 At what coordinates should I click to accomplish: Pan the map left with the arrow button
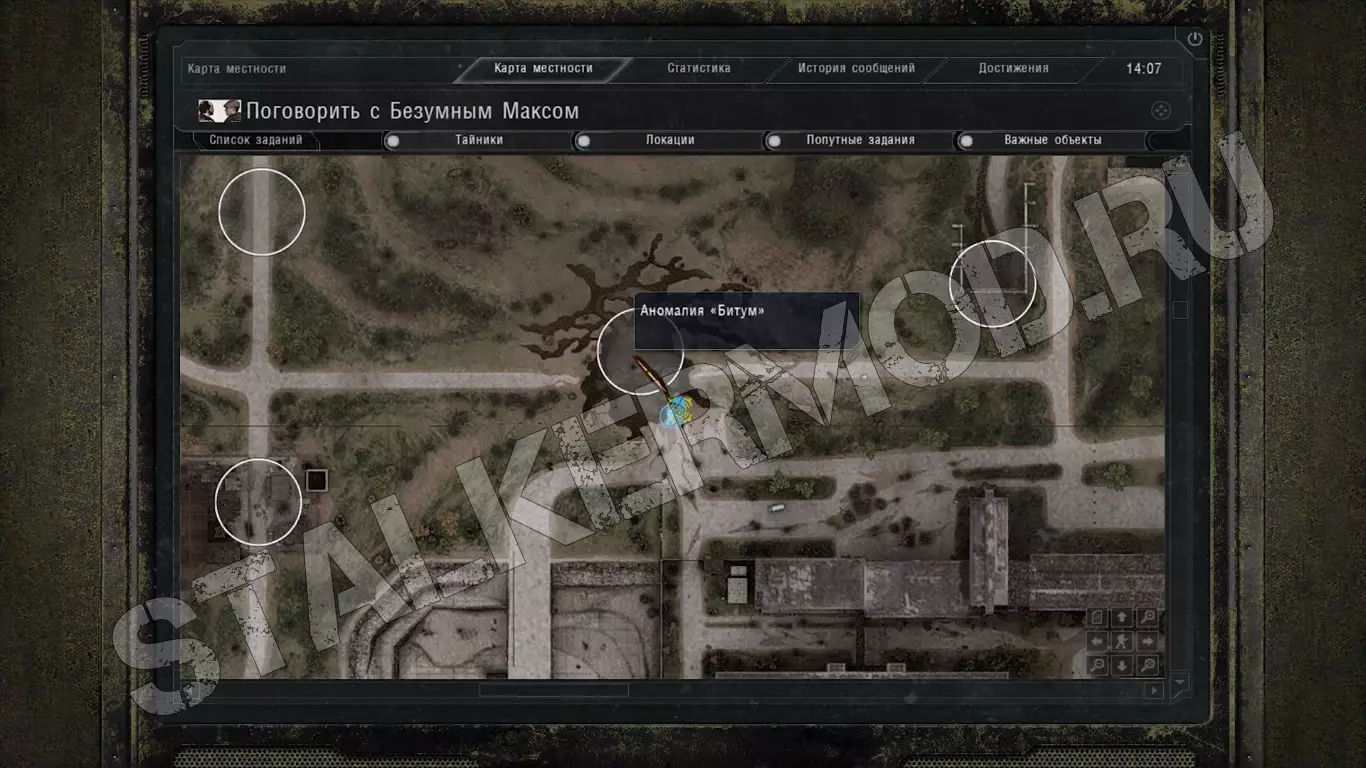click(x=1097, y=641)
